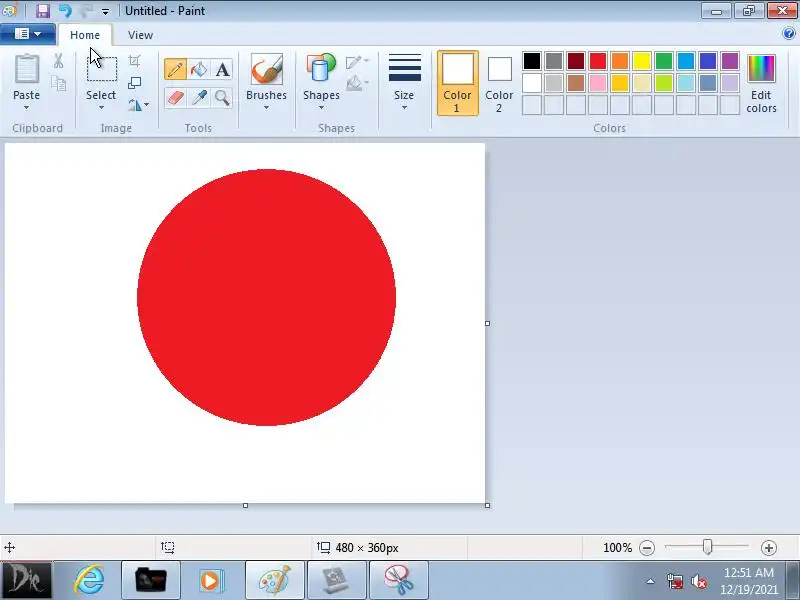The width and height of the screenshot is (800, 600).
Task: Pick the red color swatch
Action: [598, 61]
